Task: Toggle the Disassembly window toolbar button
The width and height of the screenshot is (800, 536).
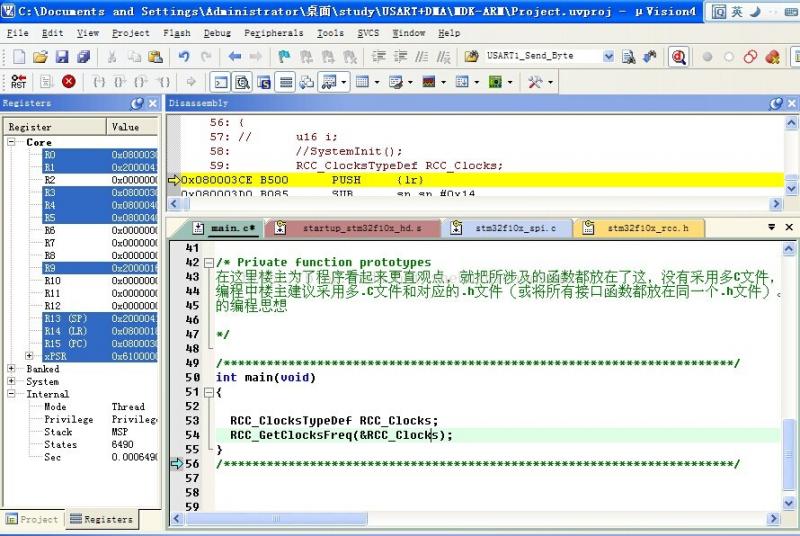Action: coord(242,82)
